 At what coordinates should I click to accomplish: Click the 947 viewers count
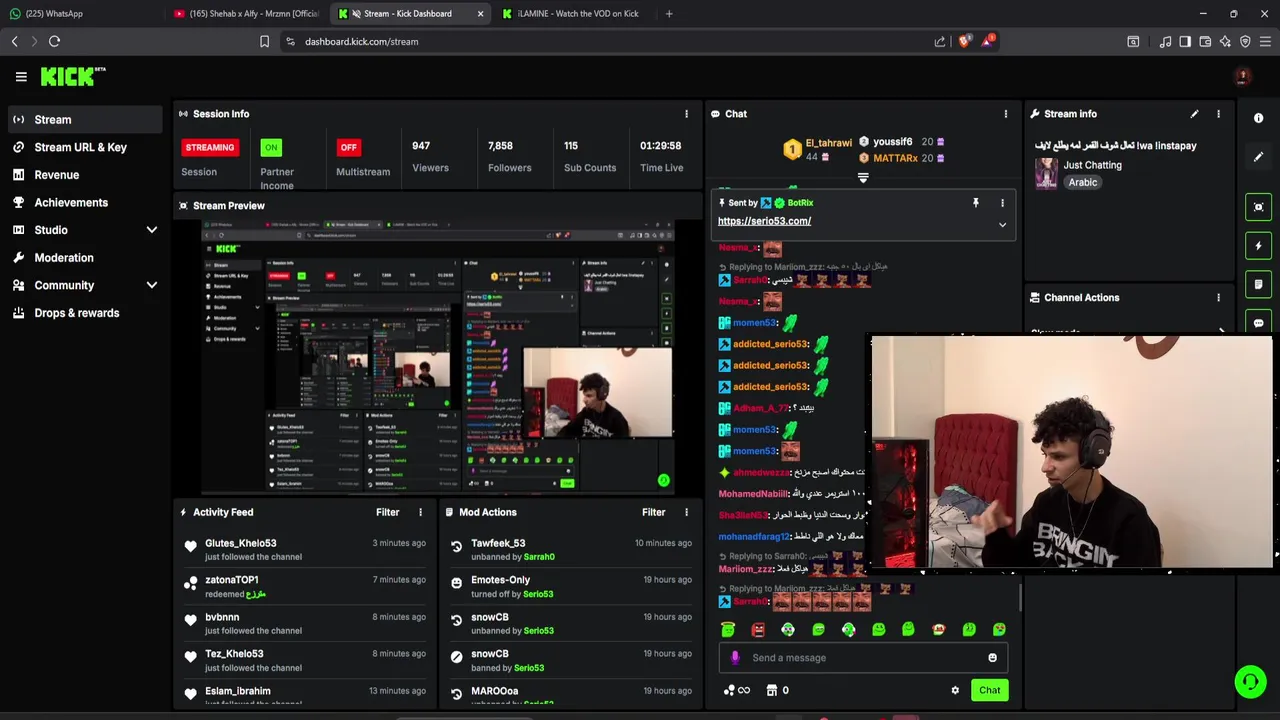tap(421, 146)
